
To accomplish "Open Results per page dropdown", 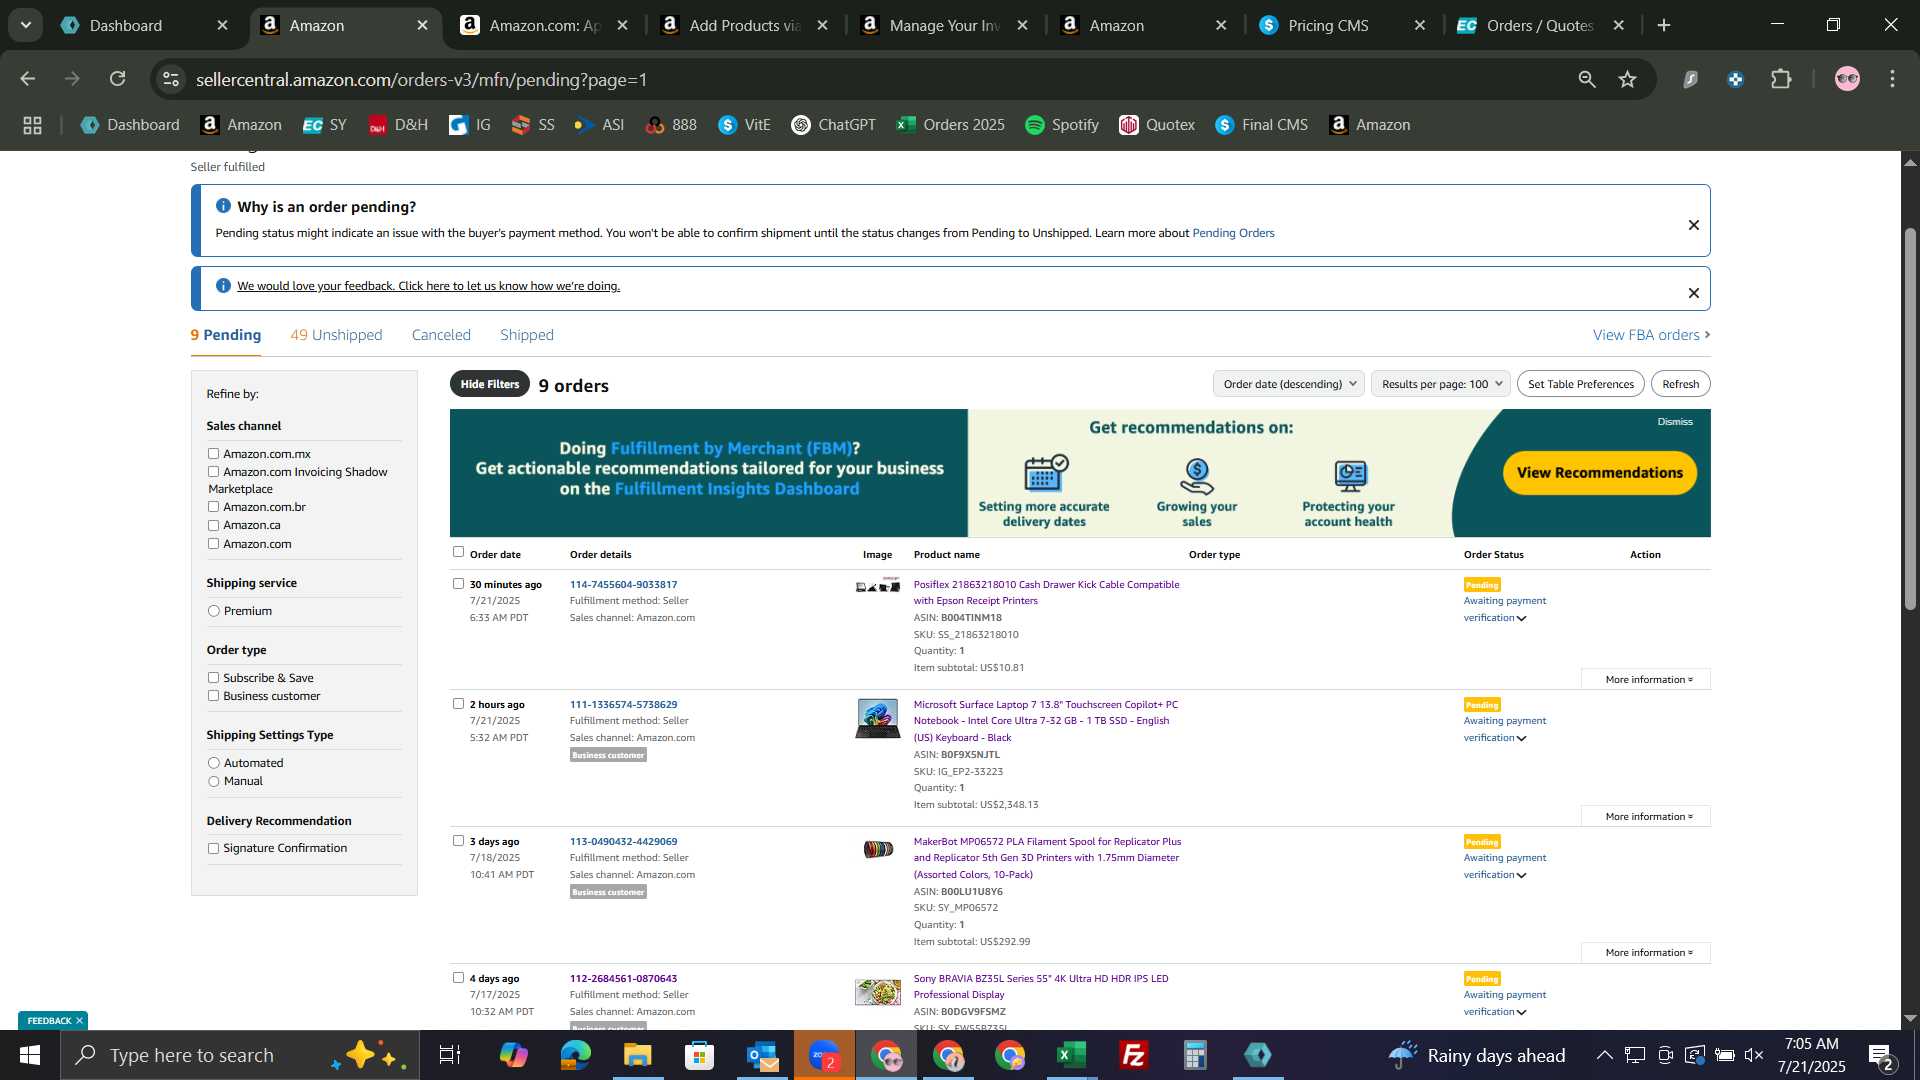I will click(1440, 384).
